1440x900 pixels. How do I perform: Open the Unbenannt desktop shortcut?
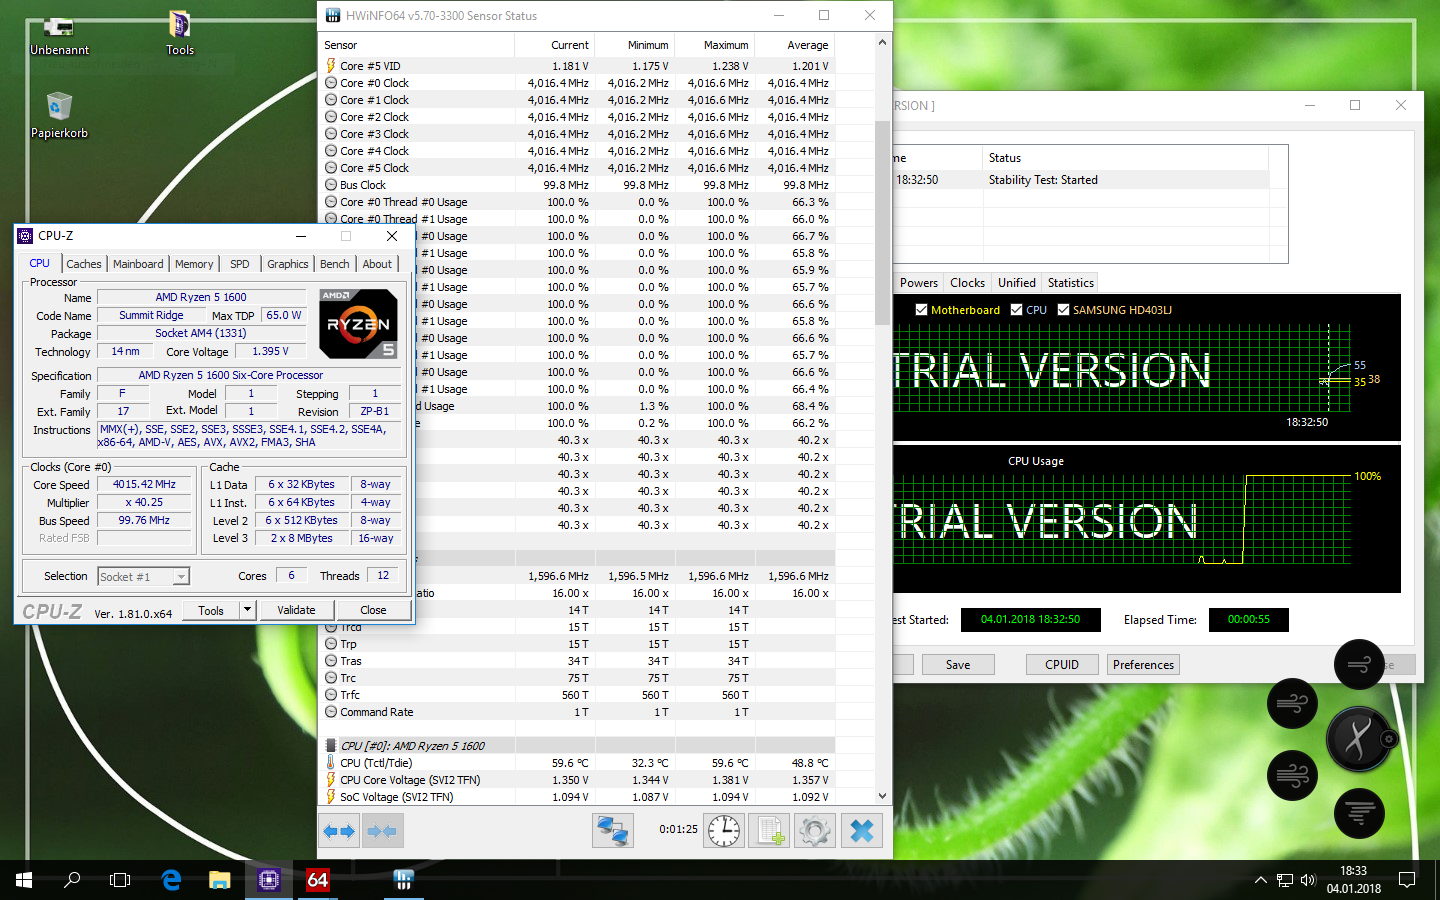[x=59, y=36]
